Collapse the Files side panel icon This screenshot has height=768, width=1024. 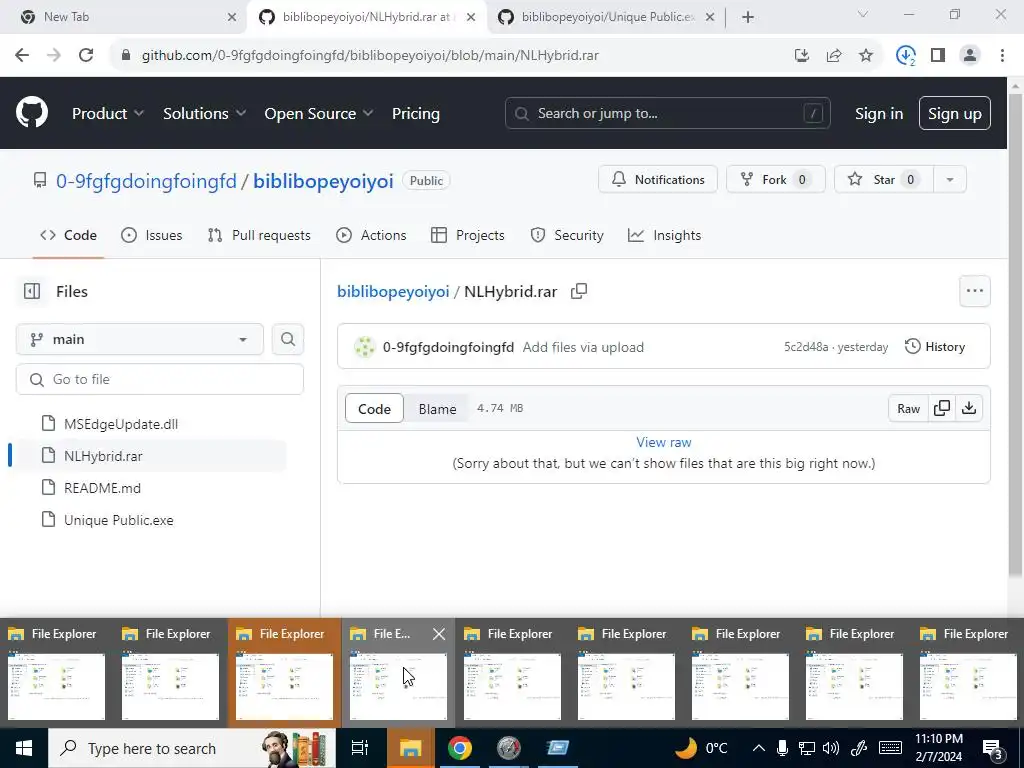pos(32,291)
